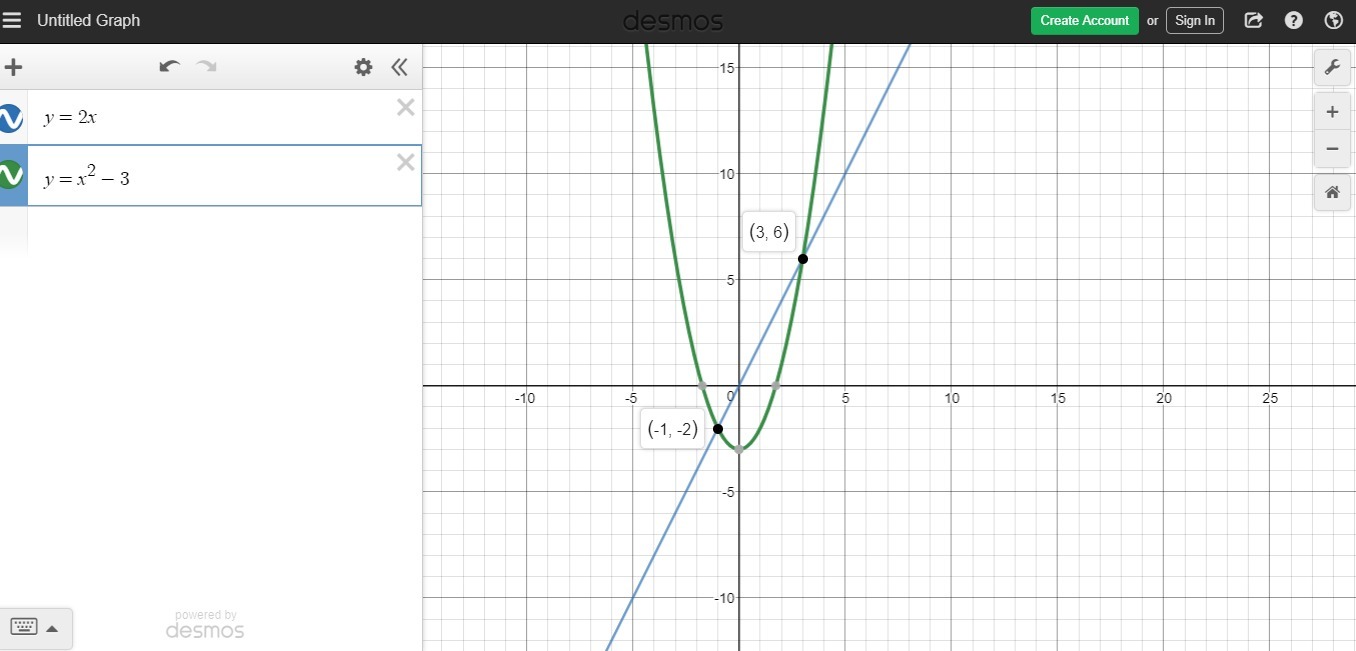The width and height of the screenshot is (1356, 651).
Task: Delete the y = x² − 3 expression
Action: coord(405,162)
